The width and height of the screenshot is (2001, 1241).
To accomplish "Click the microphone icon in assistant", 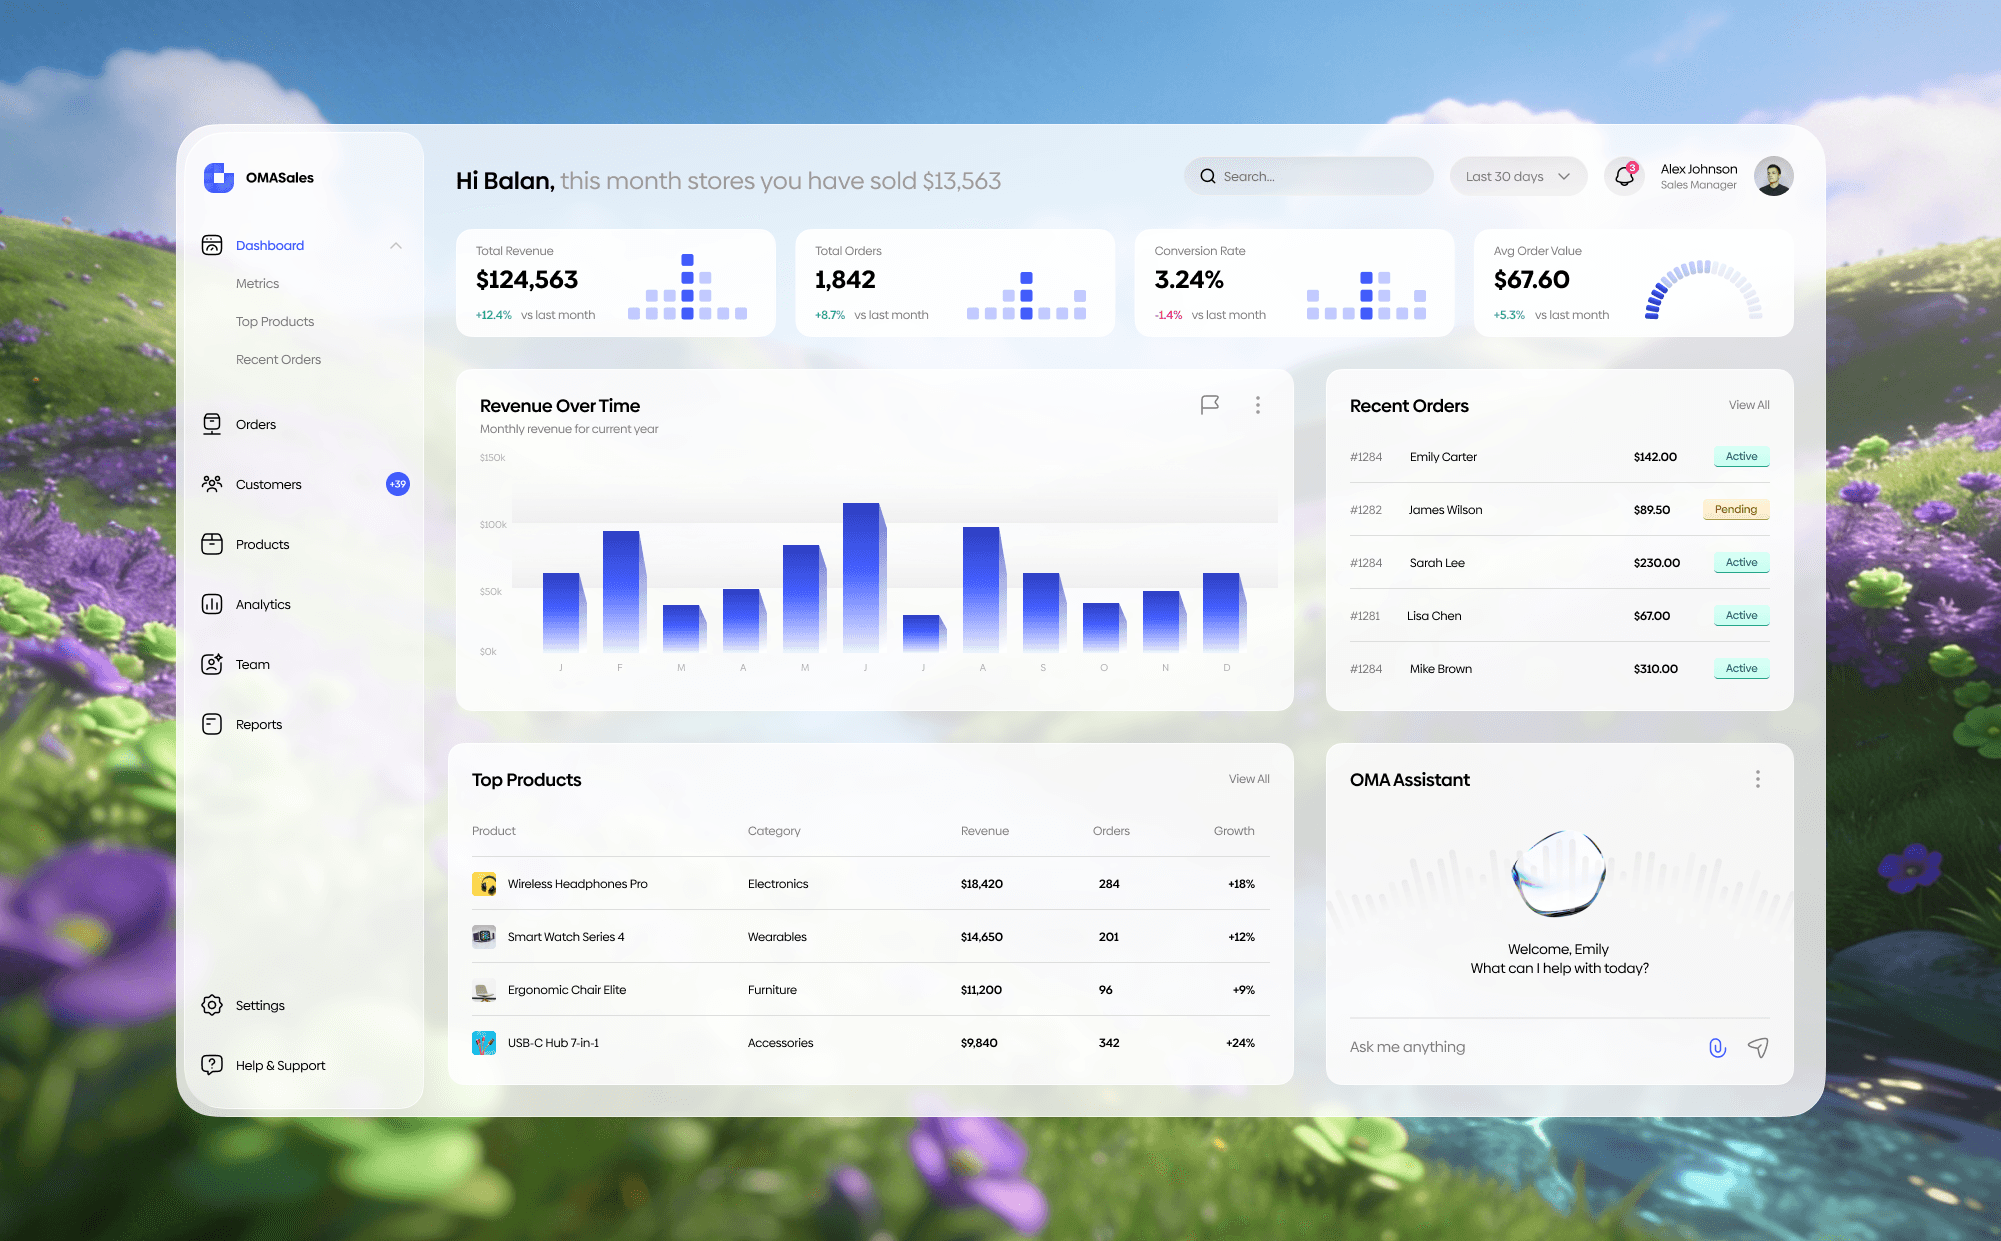I will [x=1717, y=1047].
